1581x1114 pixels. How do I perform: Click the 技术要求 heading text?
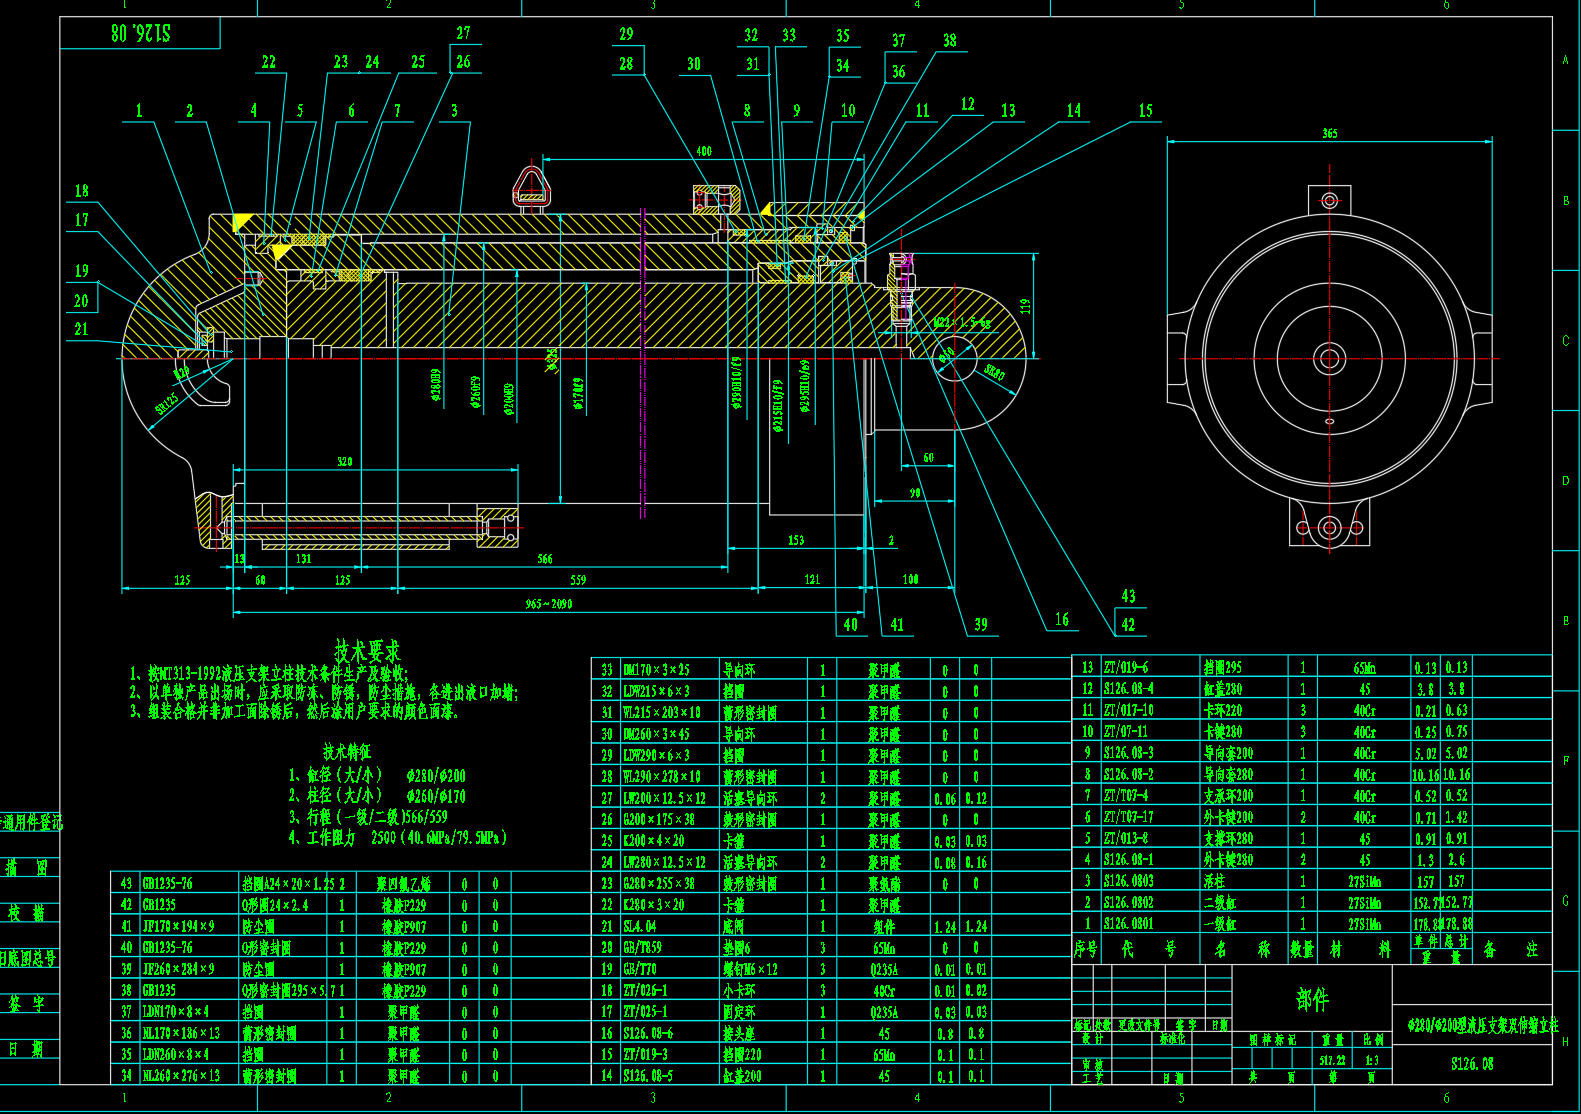(367, 651)
